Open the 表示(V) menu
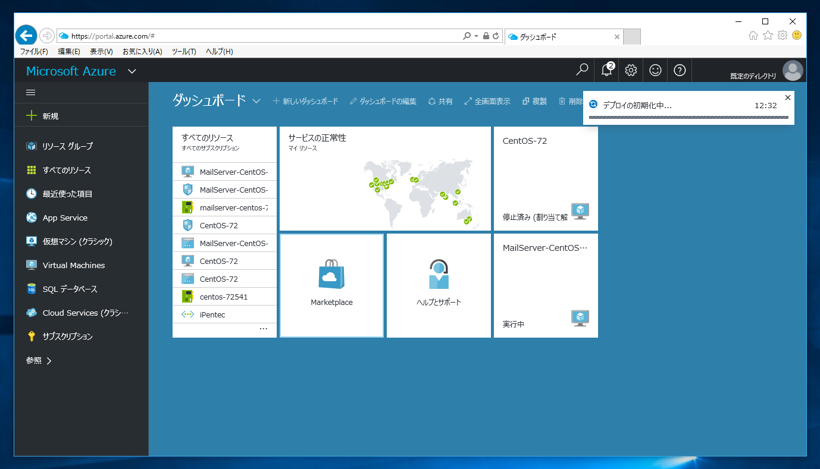The width and height of the screenshot is (820, 469). 101,51
